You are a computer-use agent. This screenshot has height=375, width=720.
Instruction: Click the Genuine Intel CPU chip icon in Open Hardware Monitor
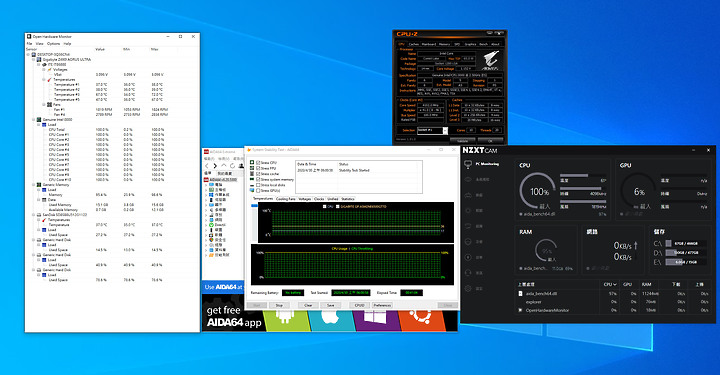click(x=39, y=120)
